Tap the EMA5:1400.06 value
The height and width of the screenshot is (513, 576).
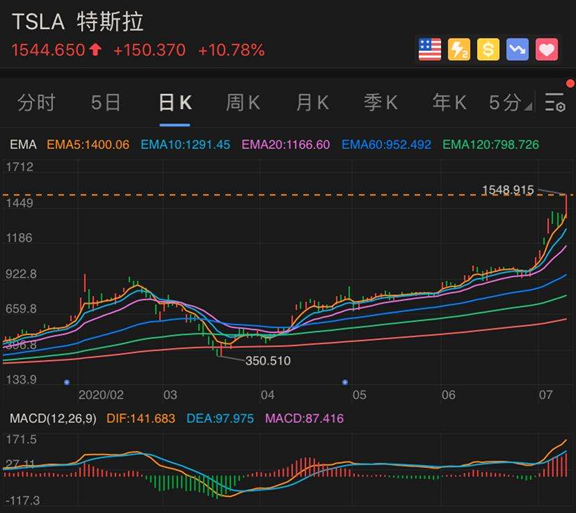coord(88,144)
